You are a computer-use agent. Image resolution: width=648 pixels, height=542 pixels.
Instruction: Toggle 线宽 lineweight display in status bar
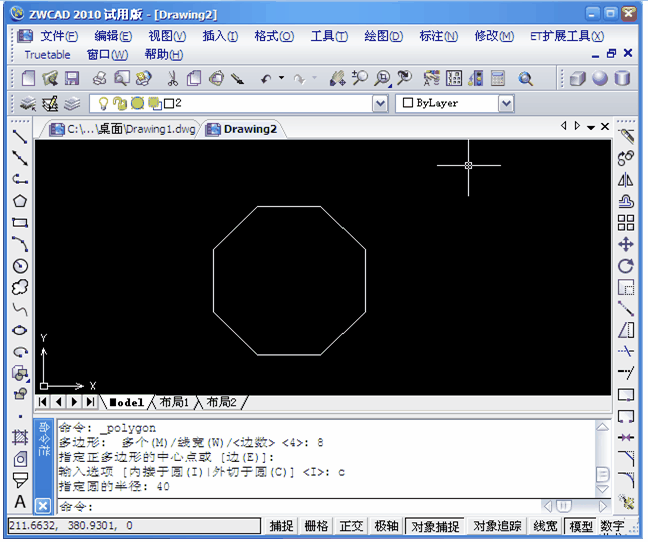pos(545,525)
